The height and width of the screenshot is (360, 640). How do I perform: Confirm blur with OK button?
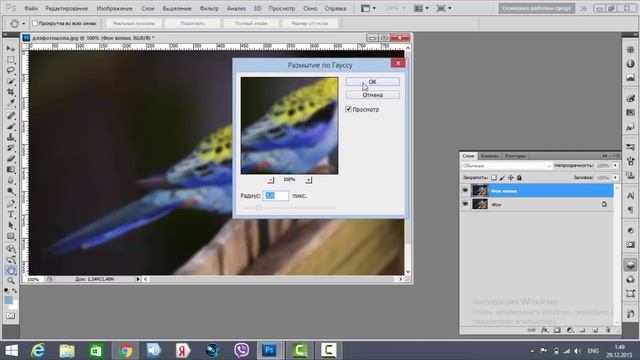372,82
